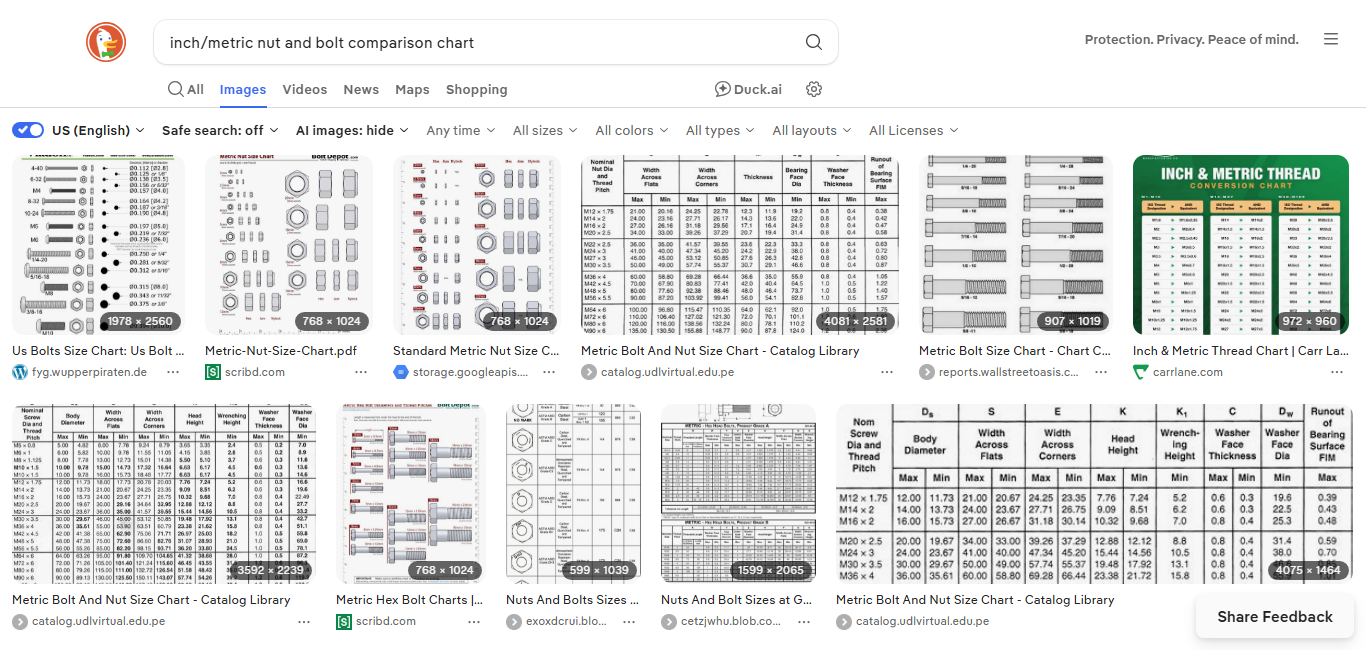The width and height of the screenshot is (1366, 650).
Task: Open the DuckDuckGo logo home page
Action: point(106,42)
